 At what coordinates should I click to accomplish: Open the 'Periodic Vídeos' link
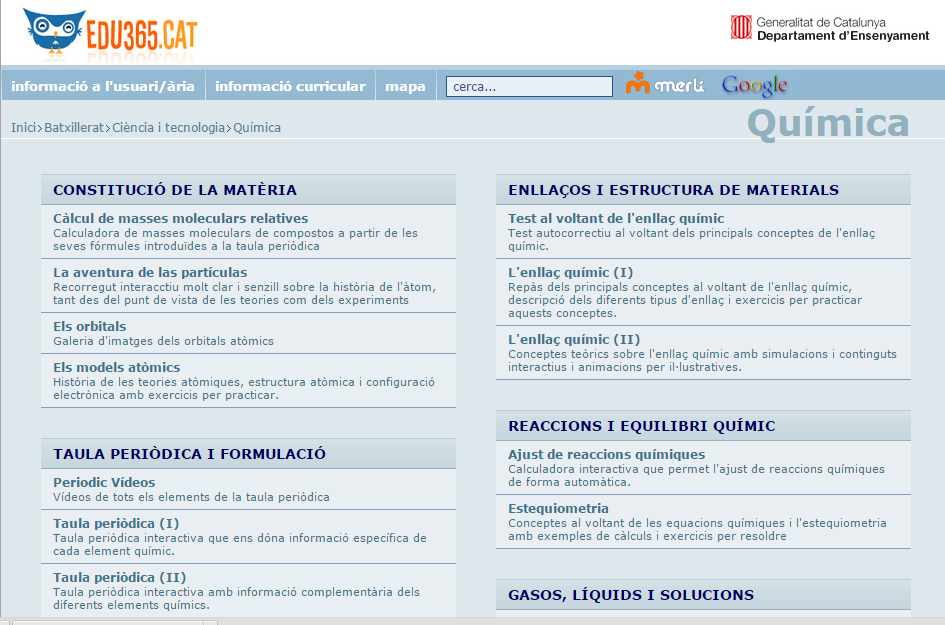point(104,482)
